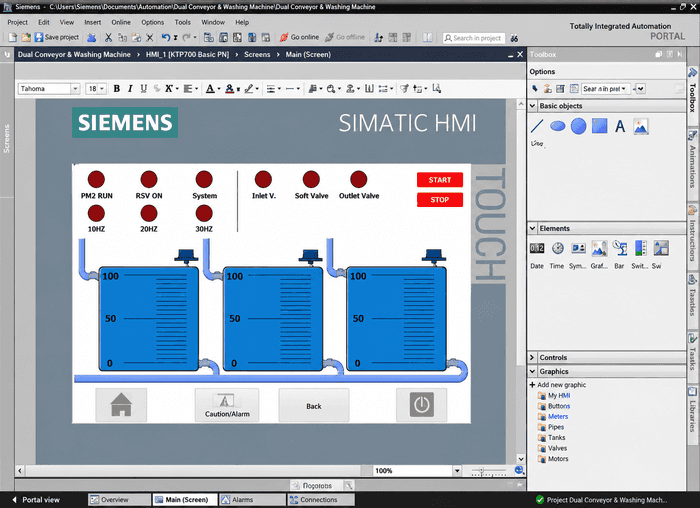Open the Buttons graphics folder

click(x=554, y=406)
